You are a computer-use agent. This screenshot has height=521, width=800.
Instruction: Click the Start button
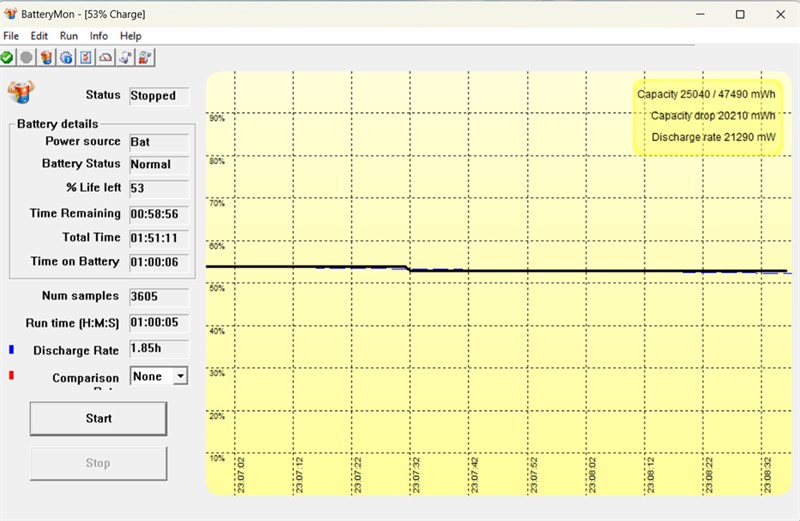click(98, 418)
